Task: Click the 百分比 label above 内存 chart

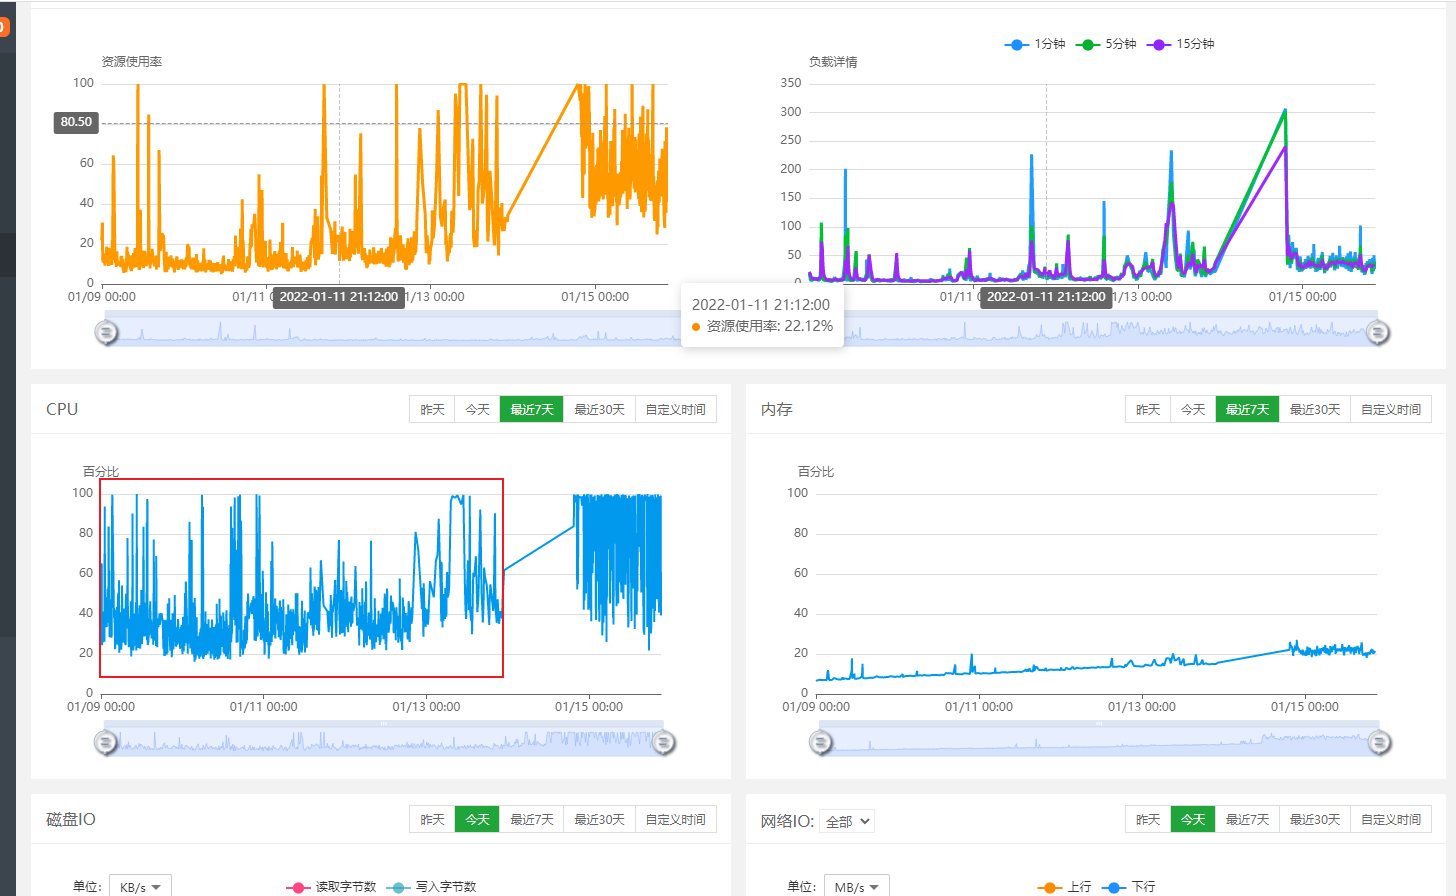Action: click(816, 471)
